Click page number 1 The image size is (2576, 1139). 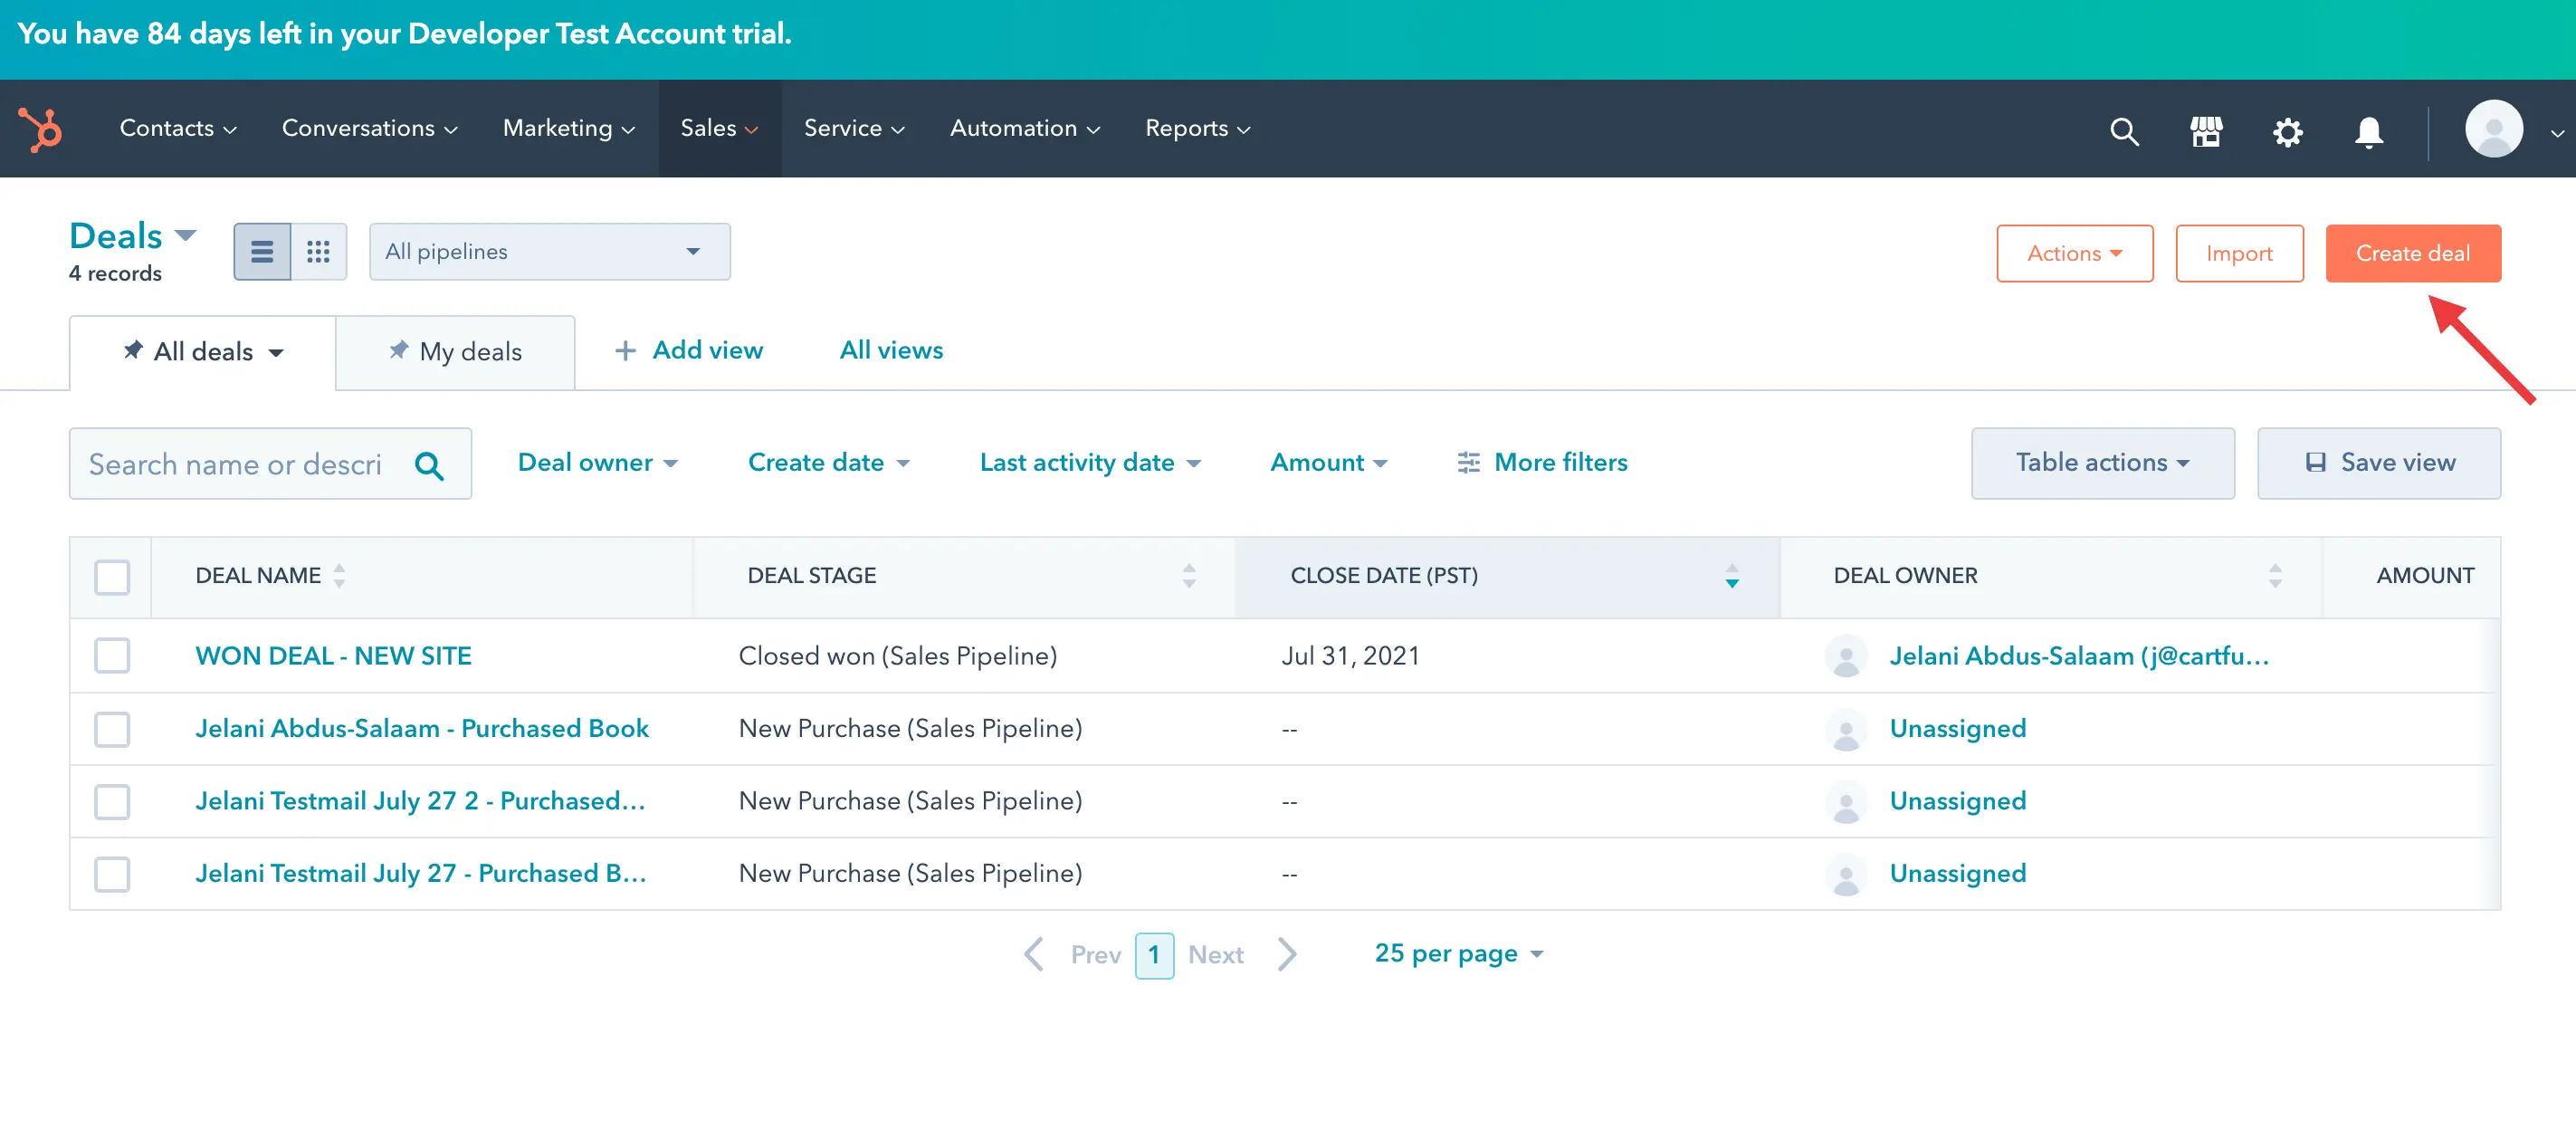pos(1154,955)
